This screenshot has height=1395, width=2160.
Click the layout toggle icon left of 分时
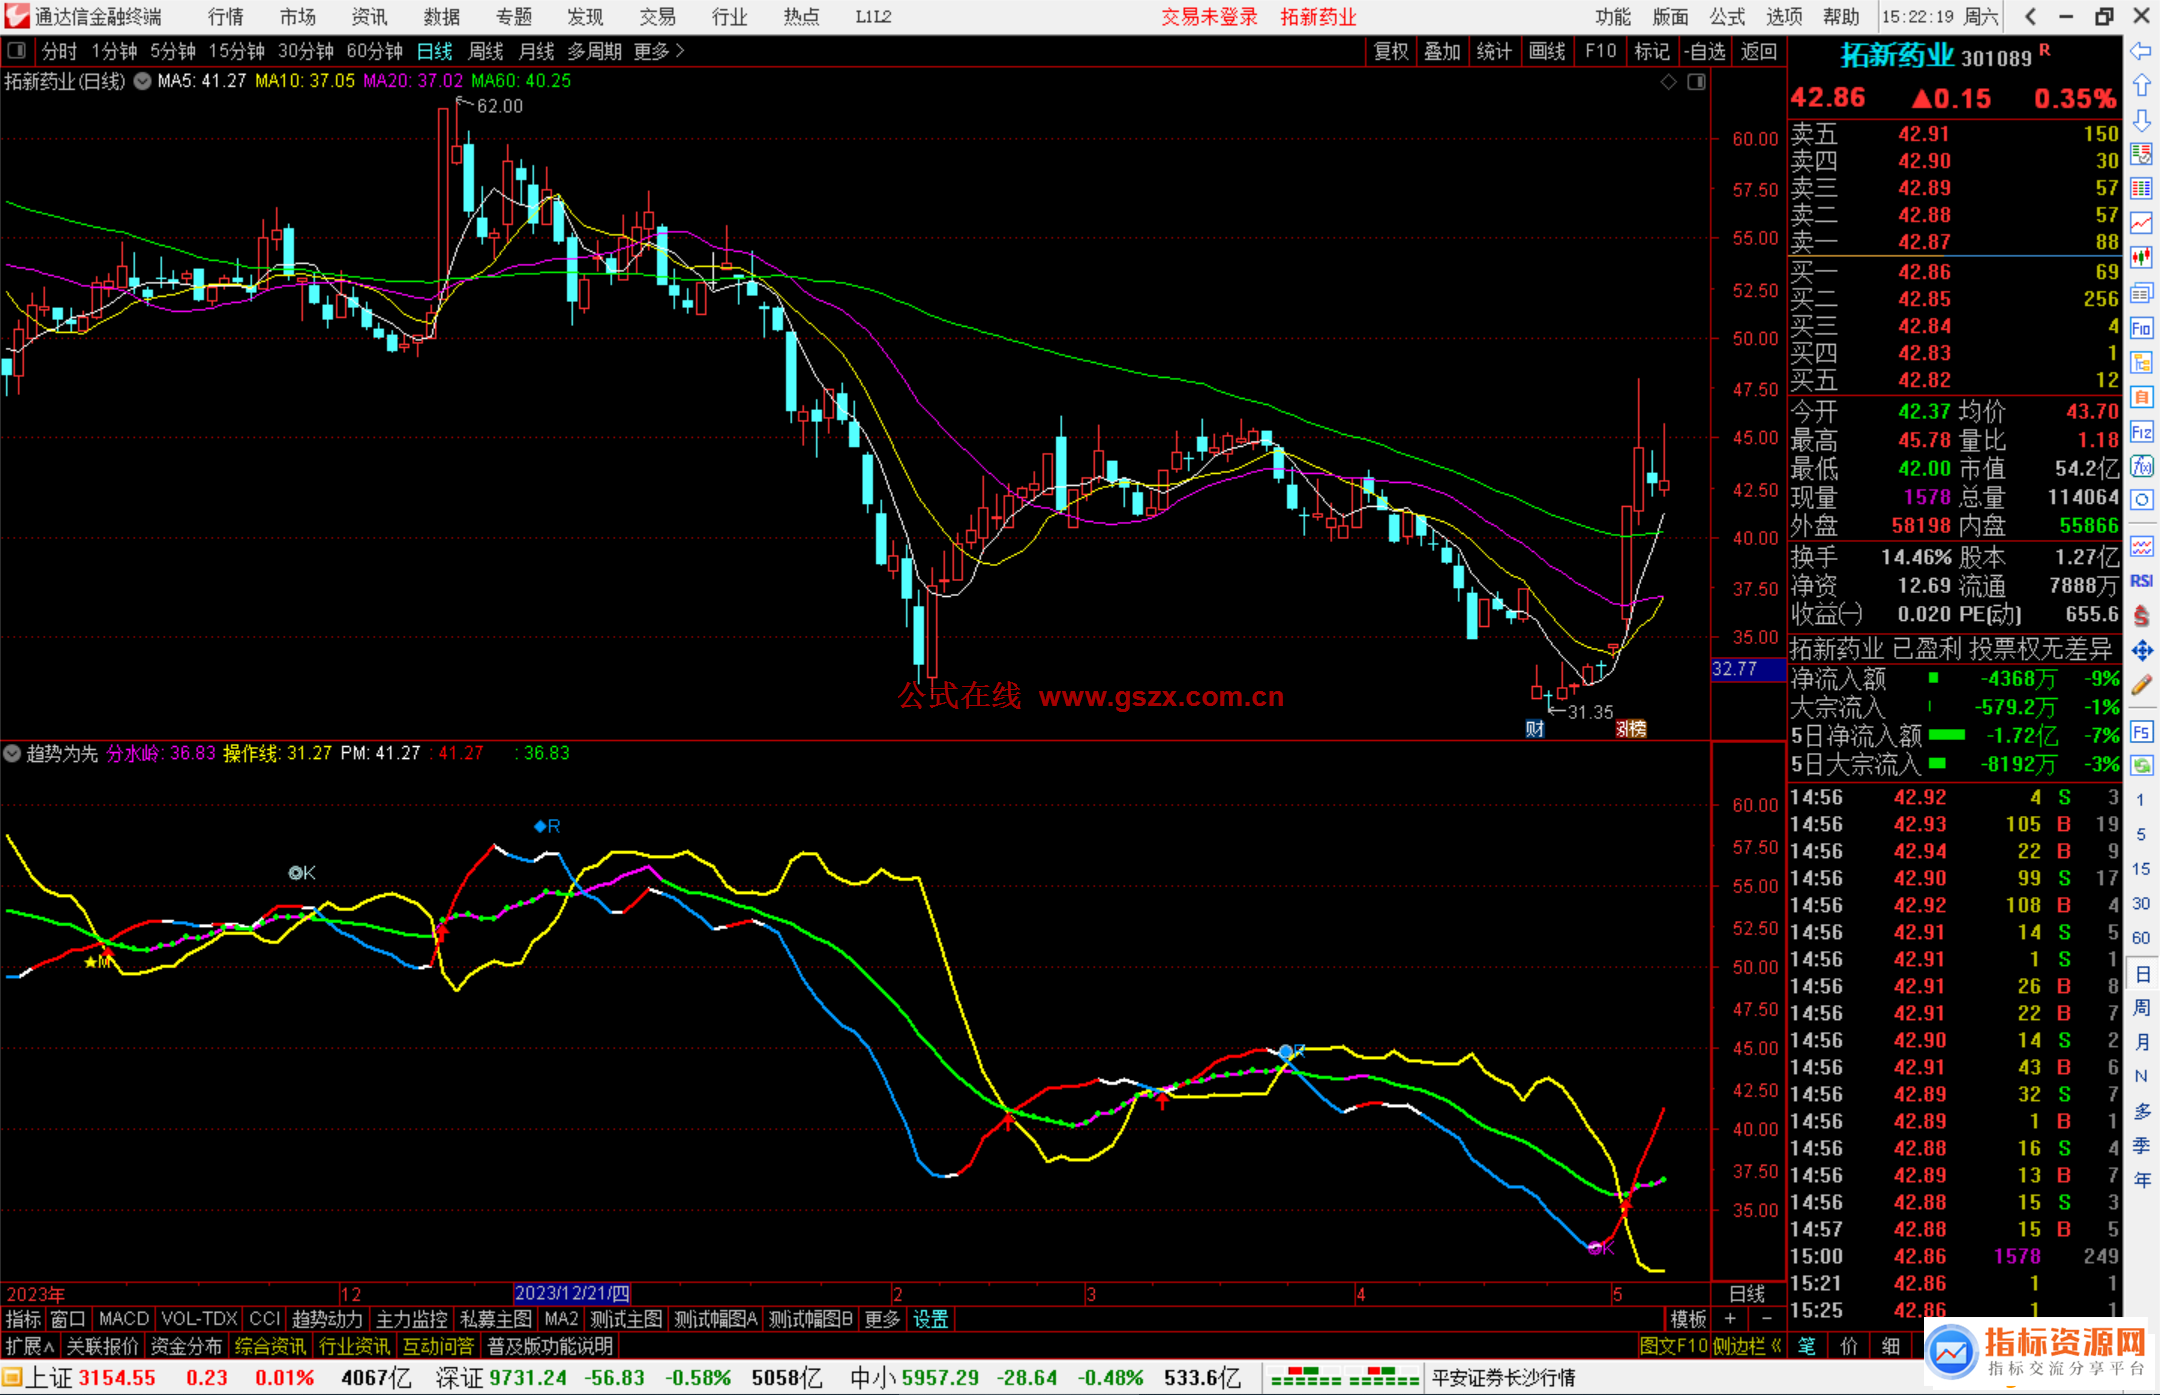pos(17,51)
